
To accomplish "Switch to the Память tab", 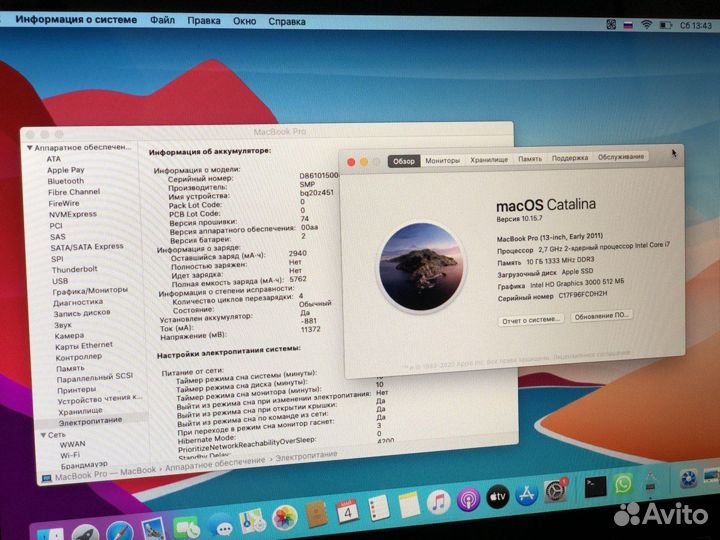I will 530,159.
